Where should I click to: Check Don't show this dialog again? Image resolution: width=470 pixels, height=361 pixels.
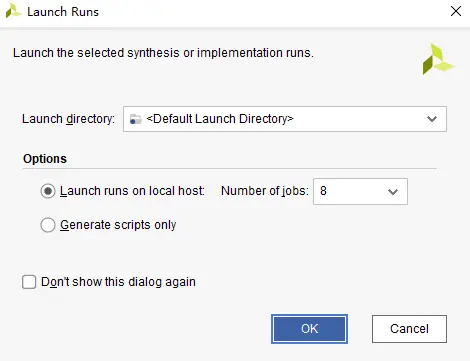tap(29, 282)
